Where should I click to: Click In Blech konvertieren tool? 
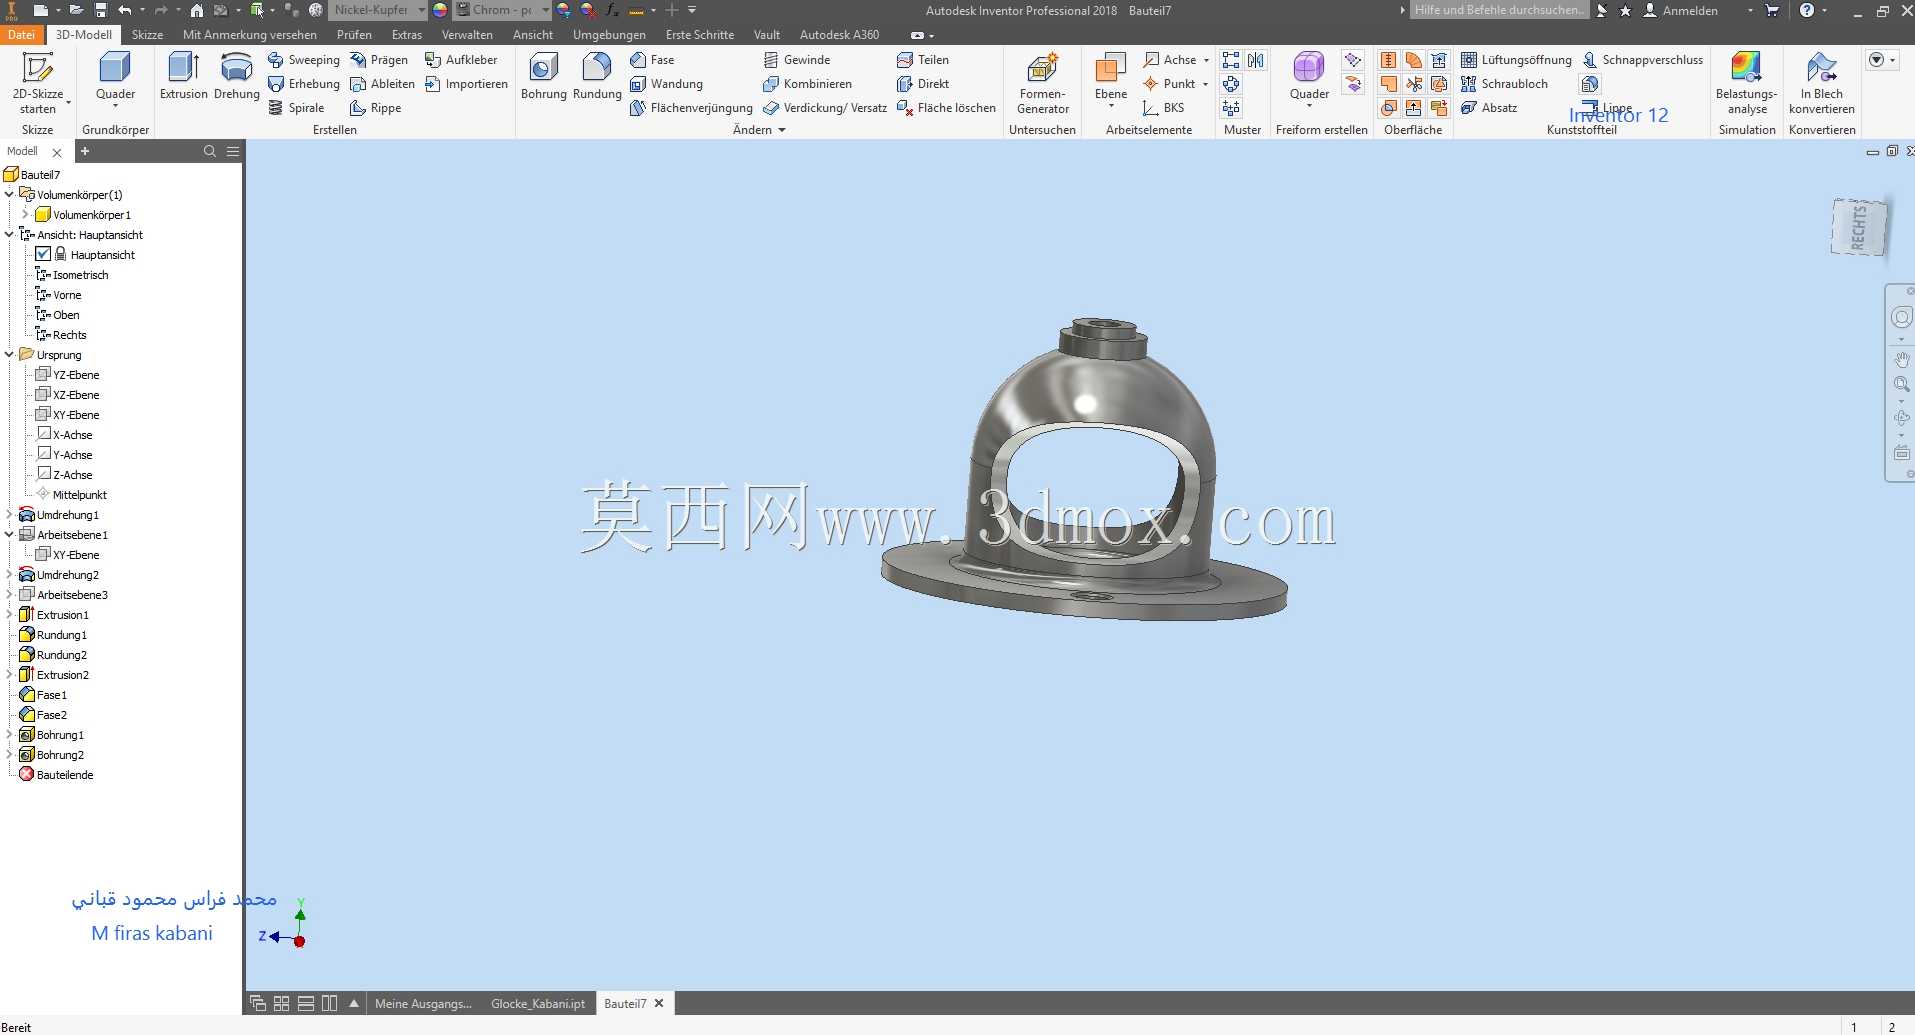pos(1822,83)
